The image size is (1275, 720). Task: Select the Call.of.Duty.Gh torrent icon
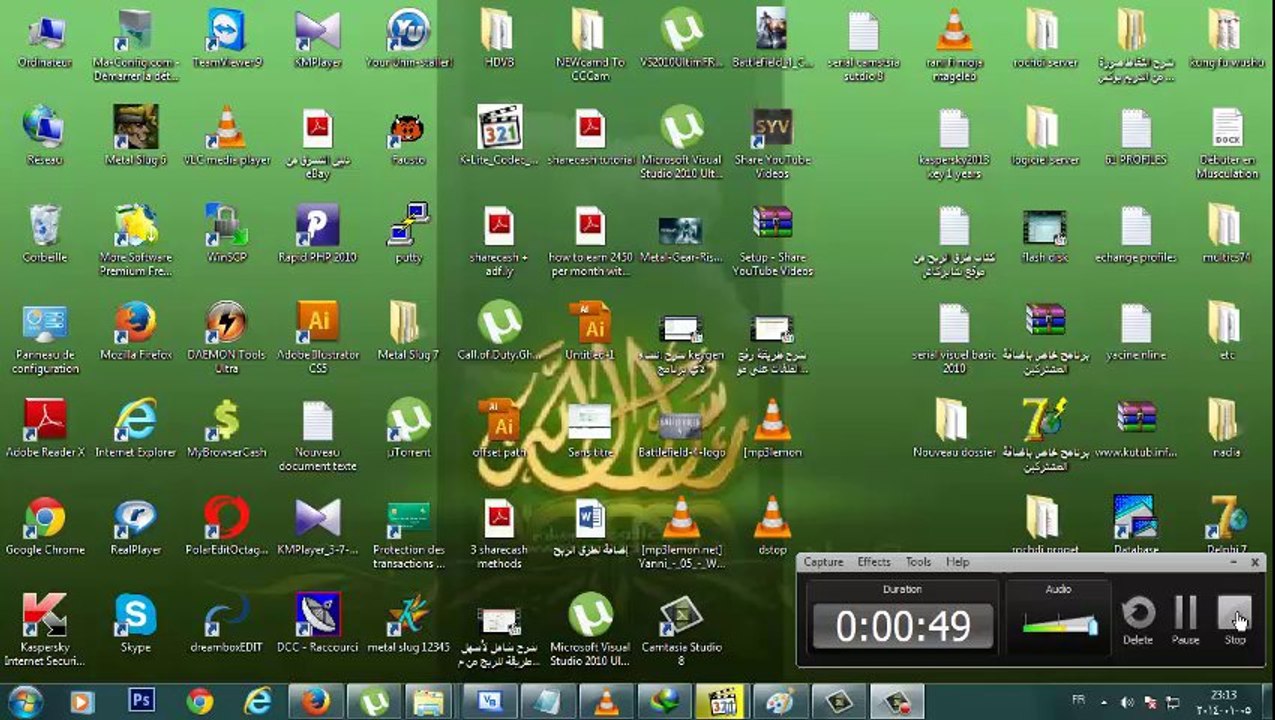(499, 331)
